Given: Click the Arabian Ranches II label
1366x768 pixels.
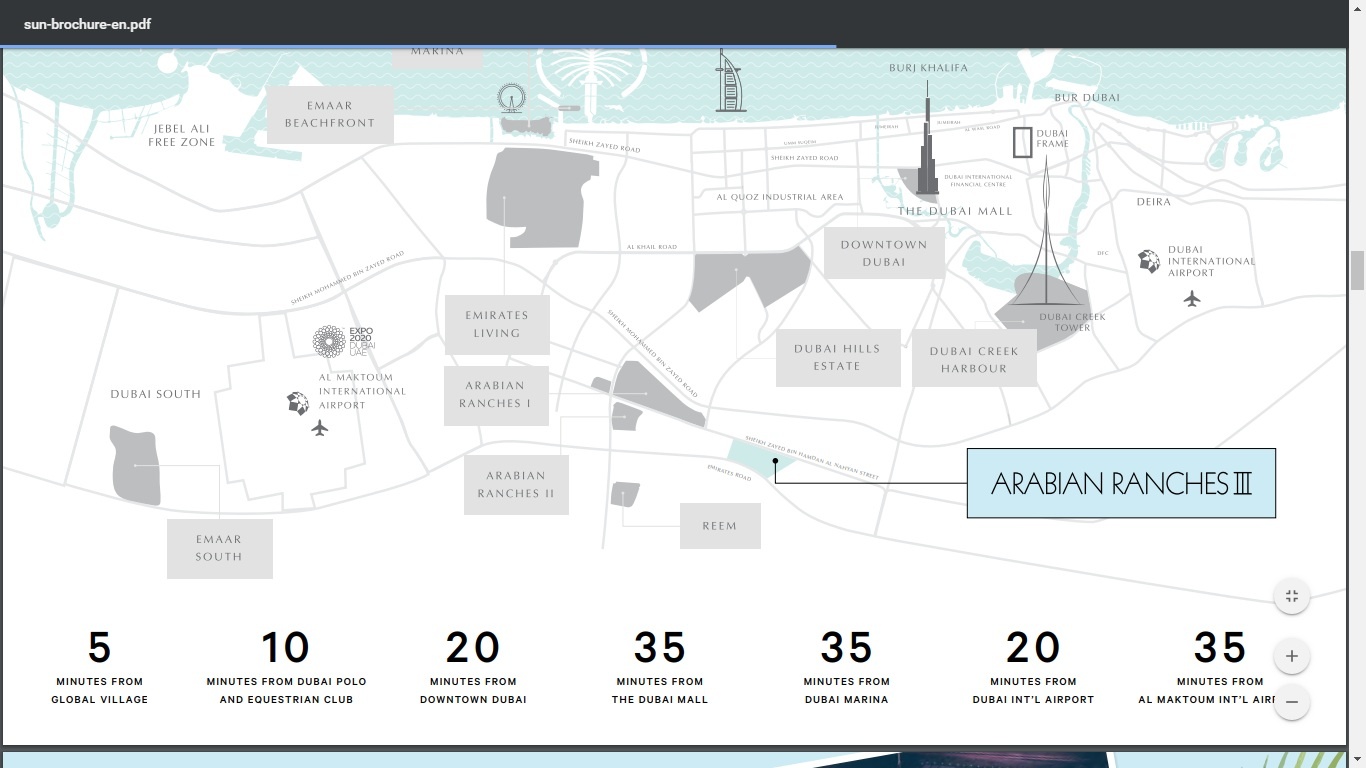Looking at the screenshot, I should [x=516, y=485].
